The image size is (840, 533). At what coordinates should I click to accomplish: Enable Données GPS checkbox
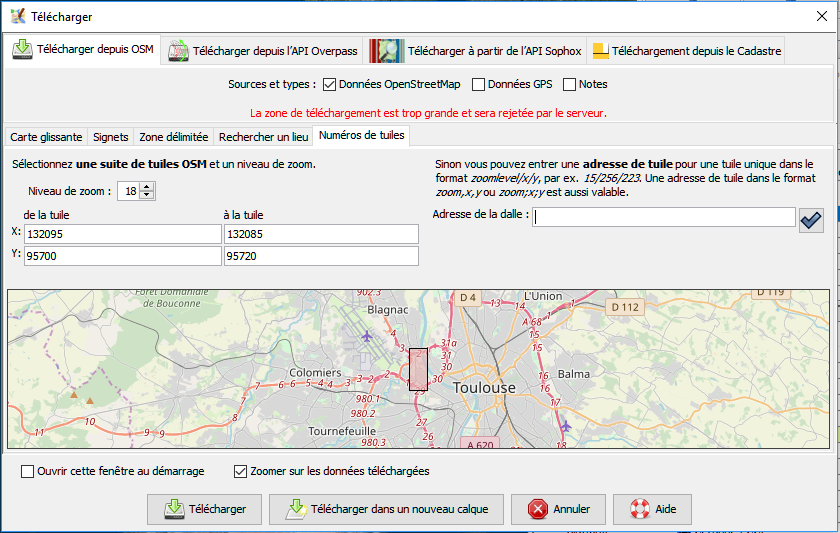click(x=479, y=84)
